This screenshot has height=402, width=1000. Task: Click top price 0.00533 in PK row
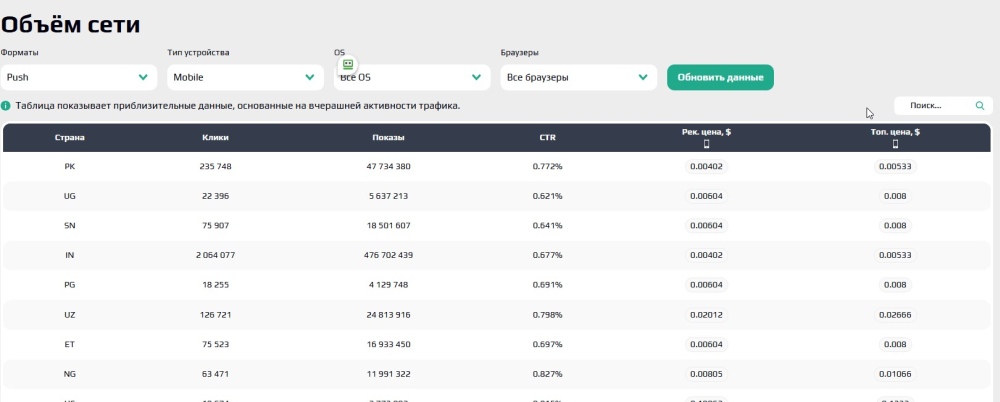pos(895,167)
